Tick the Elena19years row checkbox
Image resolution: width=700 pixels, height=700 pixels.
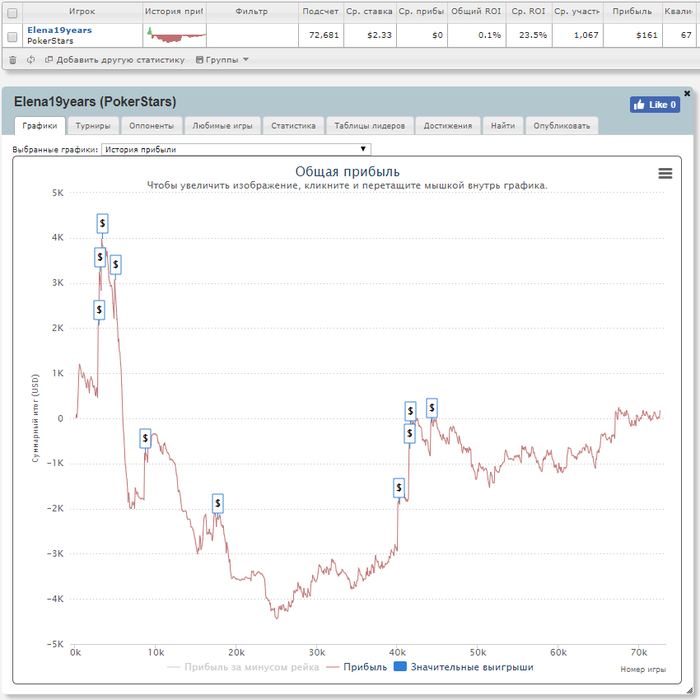coord(12,37)
